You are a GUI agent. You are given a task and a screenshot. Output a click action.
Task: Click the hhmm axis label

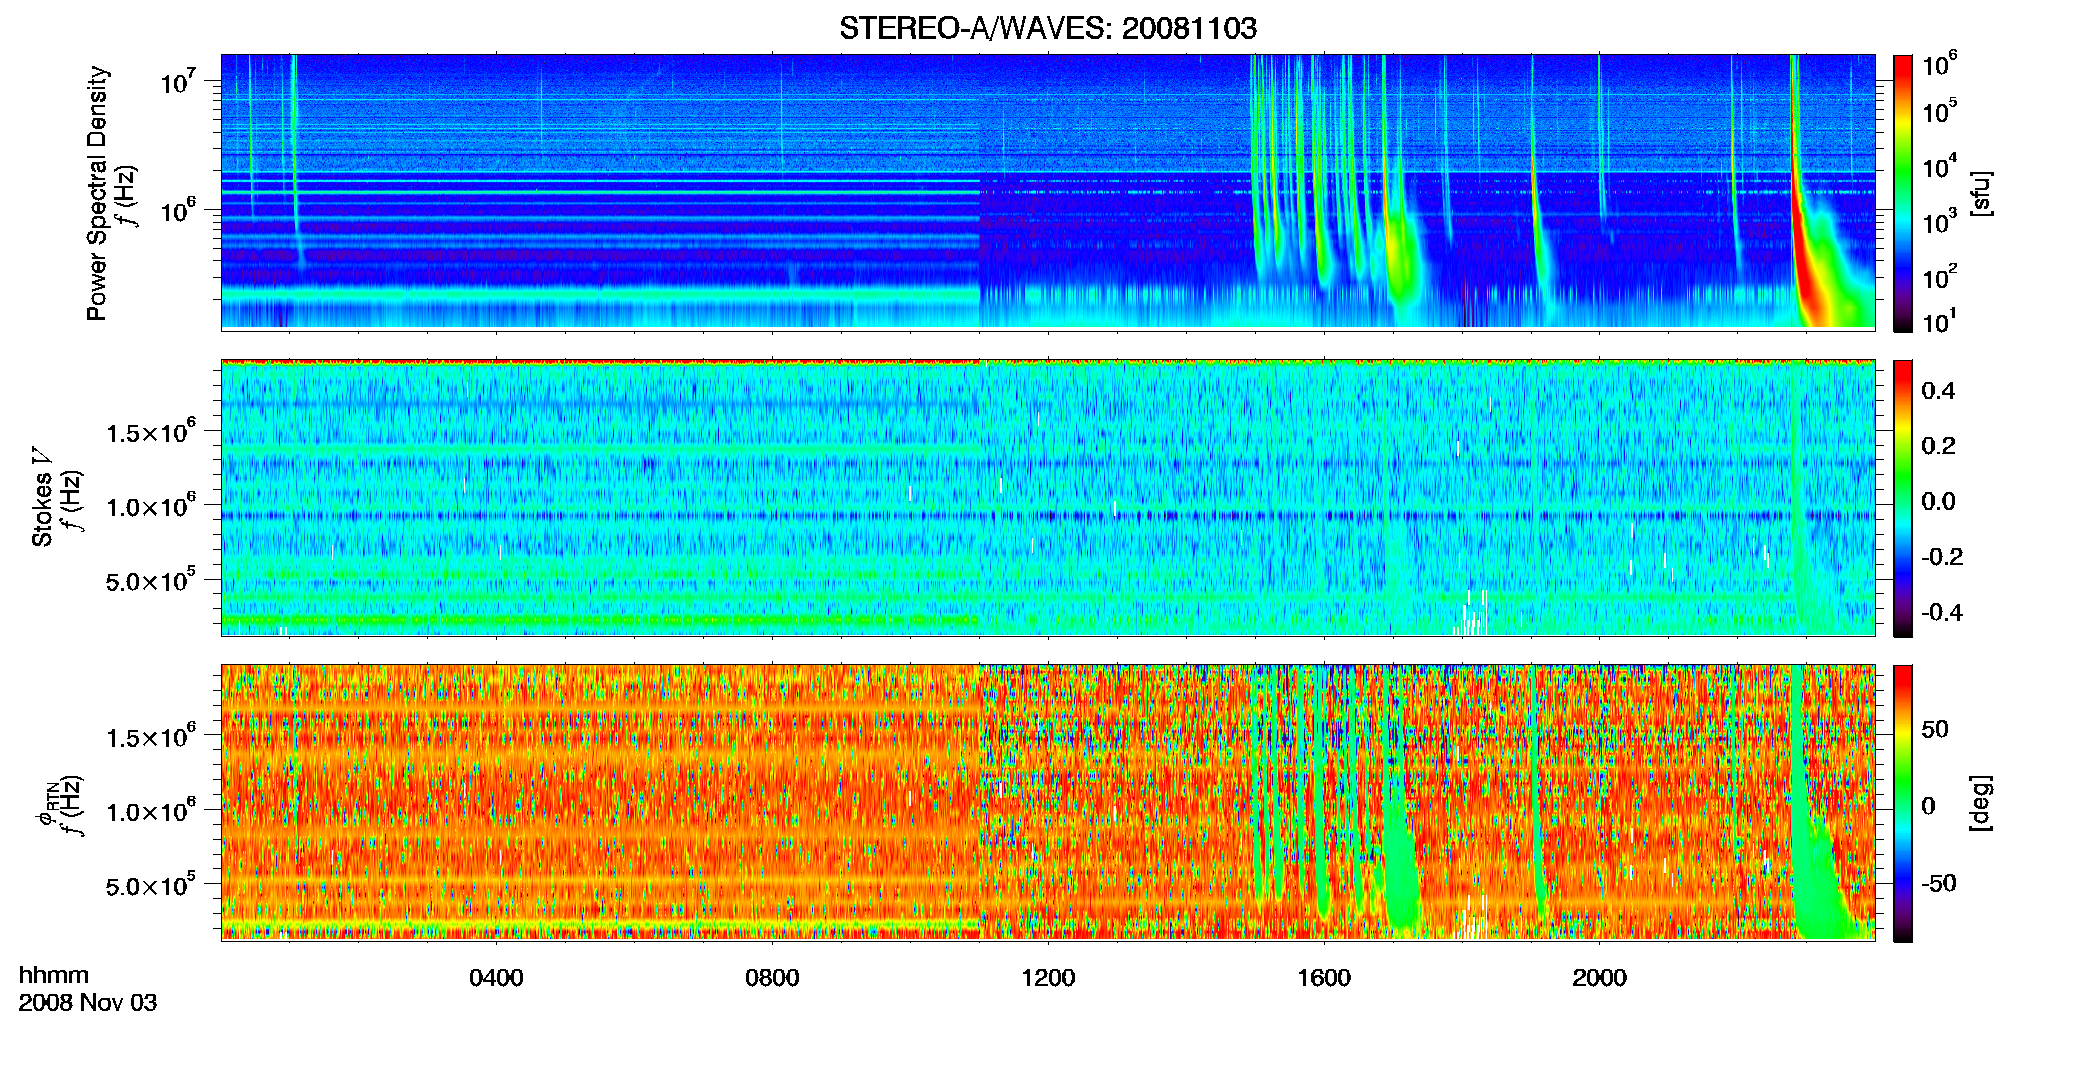click(54, 975)
